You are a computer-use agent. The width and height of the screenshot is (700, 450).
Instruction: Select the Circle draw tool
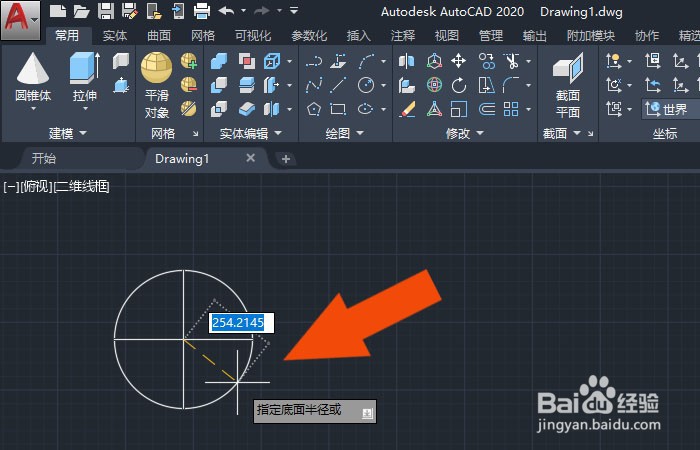(366, 85)
